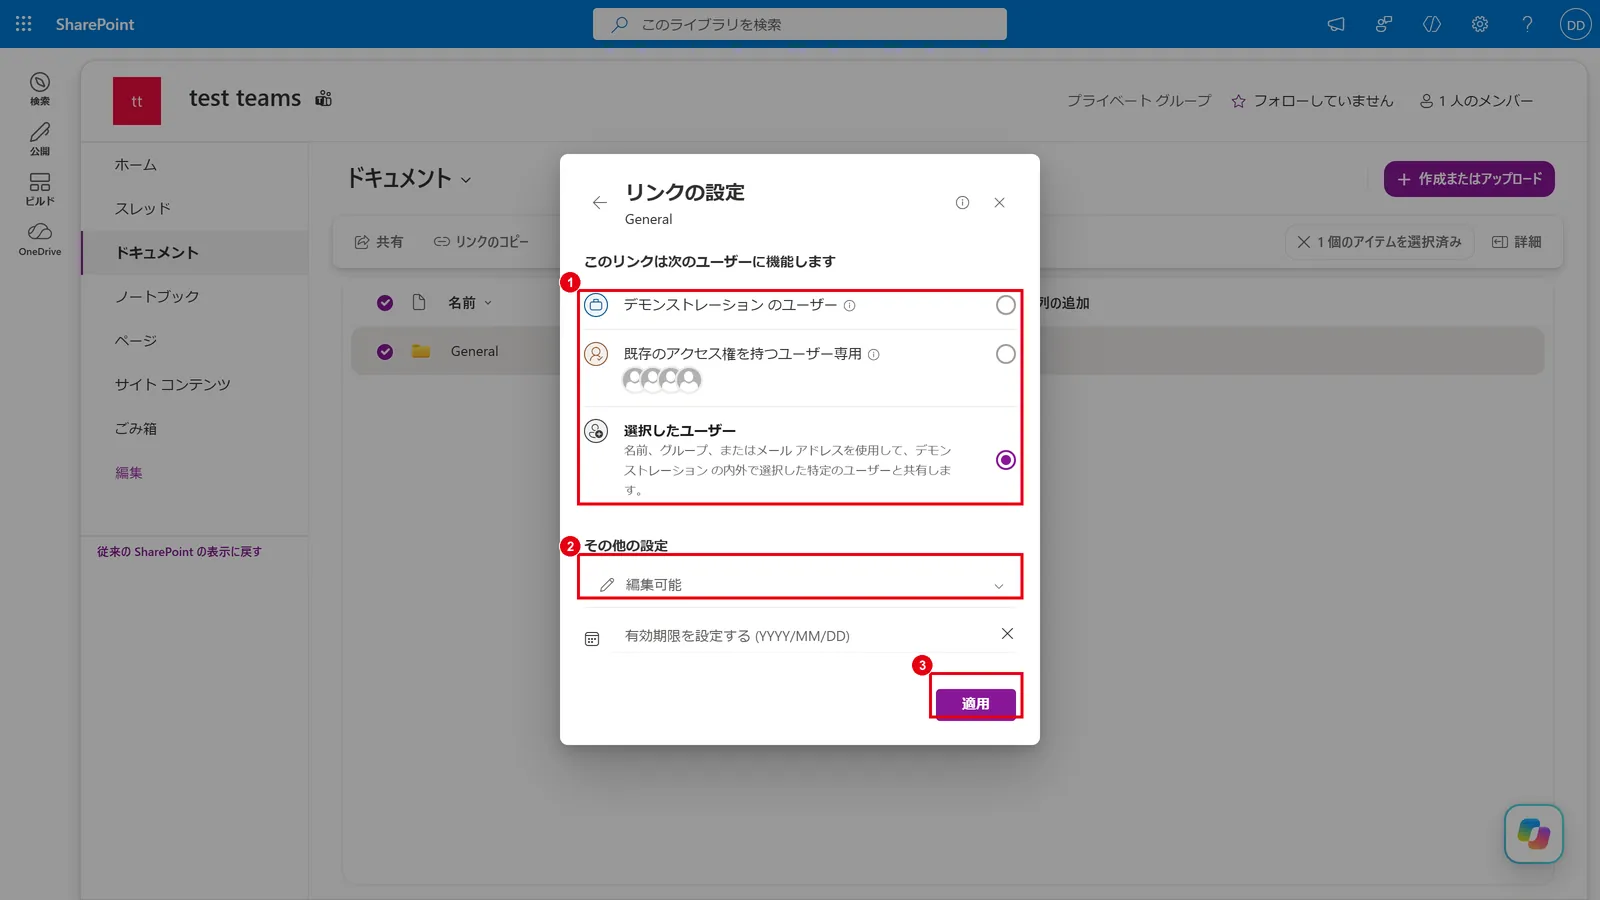The height and width of the screenshot is (900, 1600).
Task: Click the info icon in dialog header
Action: [x=962, y=203]
